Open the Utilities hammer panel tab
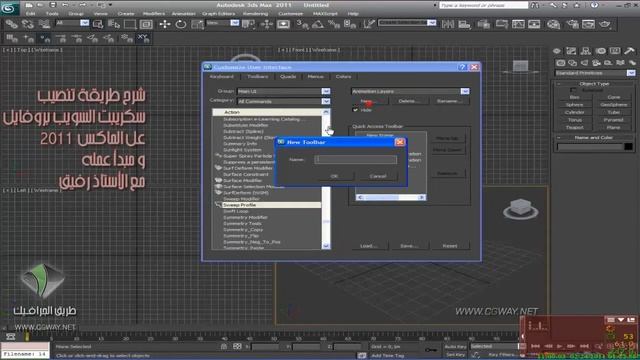The image size is (640, 360). [x=629, y=51]
